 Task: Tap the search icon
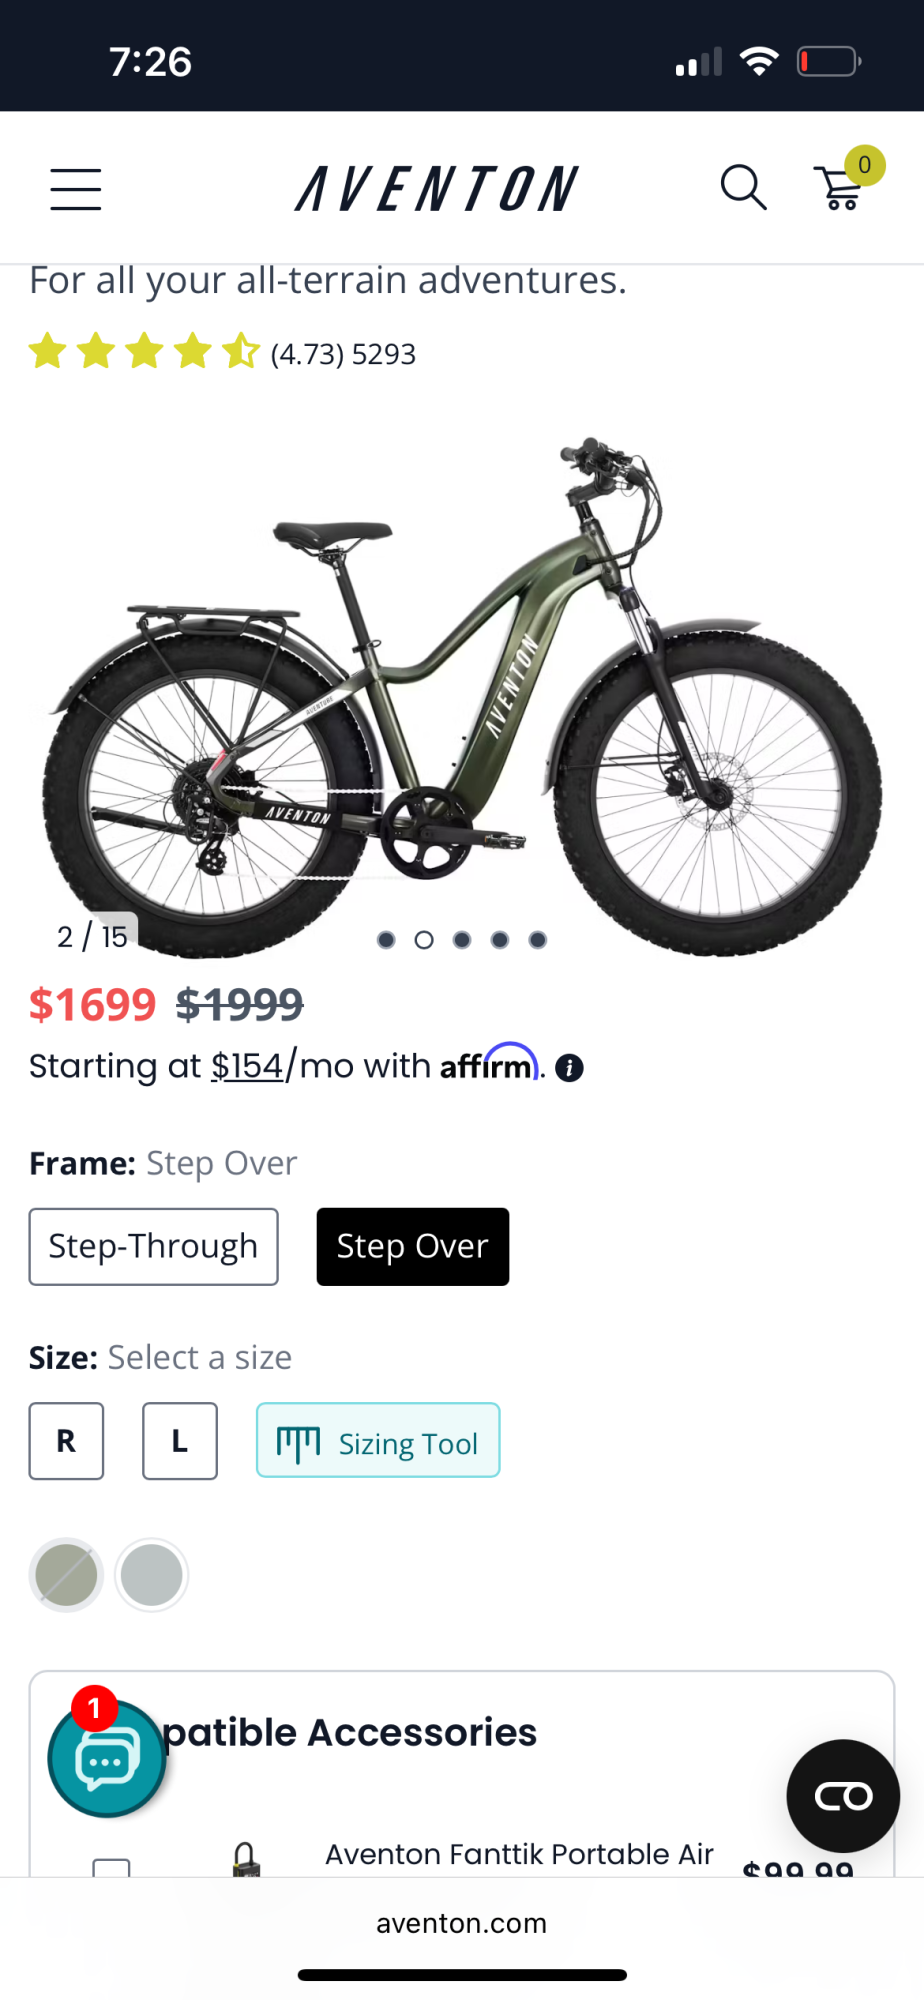tap(743, 187)
